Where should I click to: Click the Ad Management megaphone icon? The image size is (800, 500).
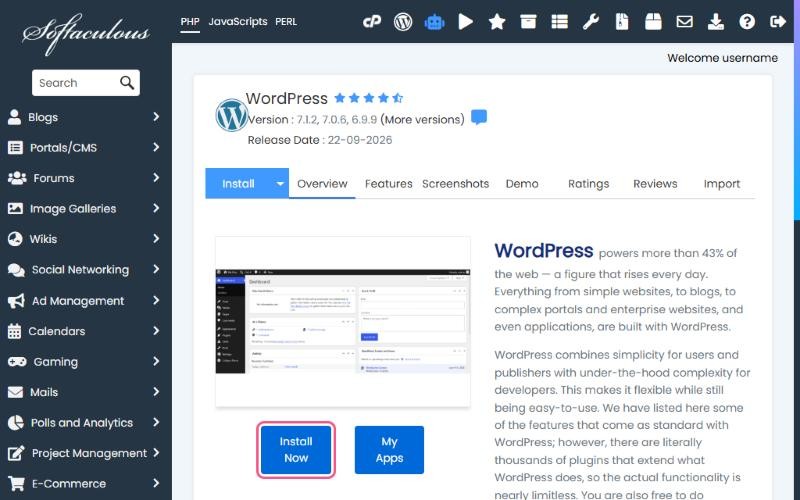click(16, 301)
